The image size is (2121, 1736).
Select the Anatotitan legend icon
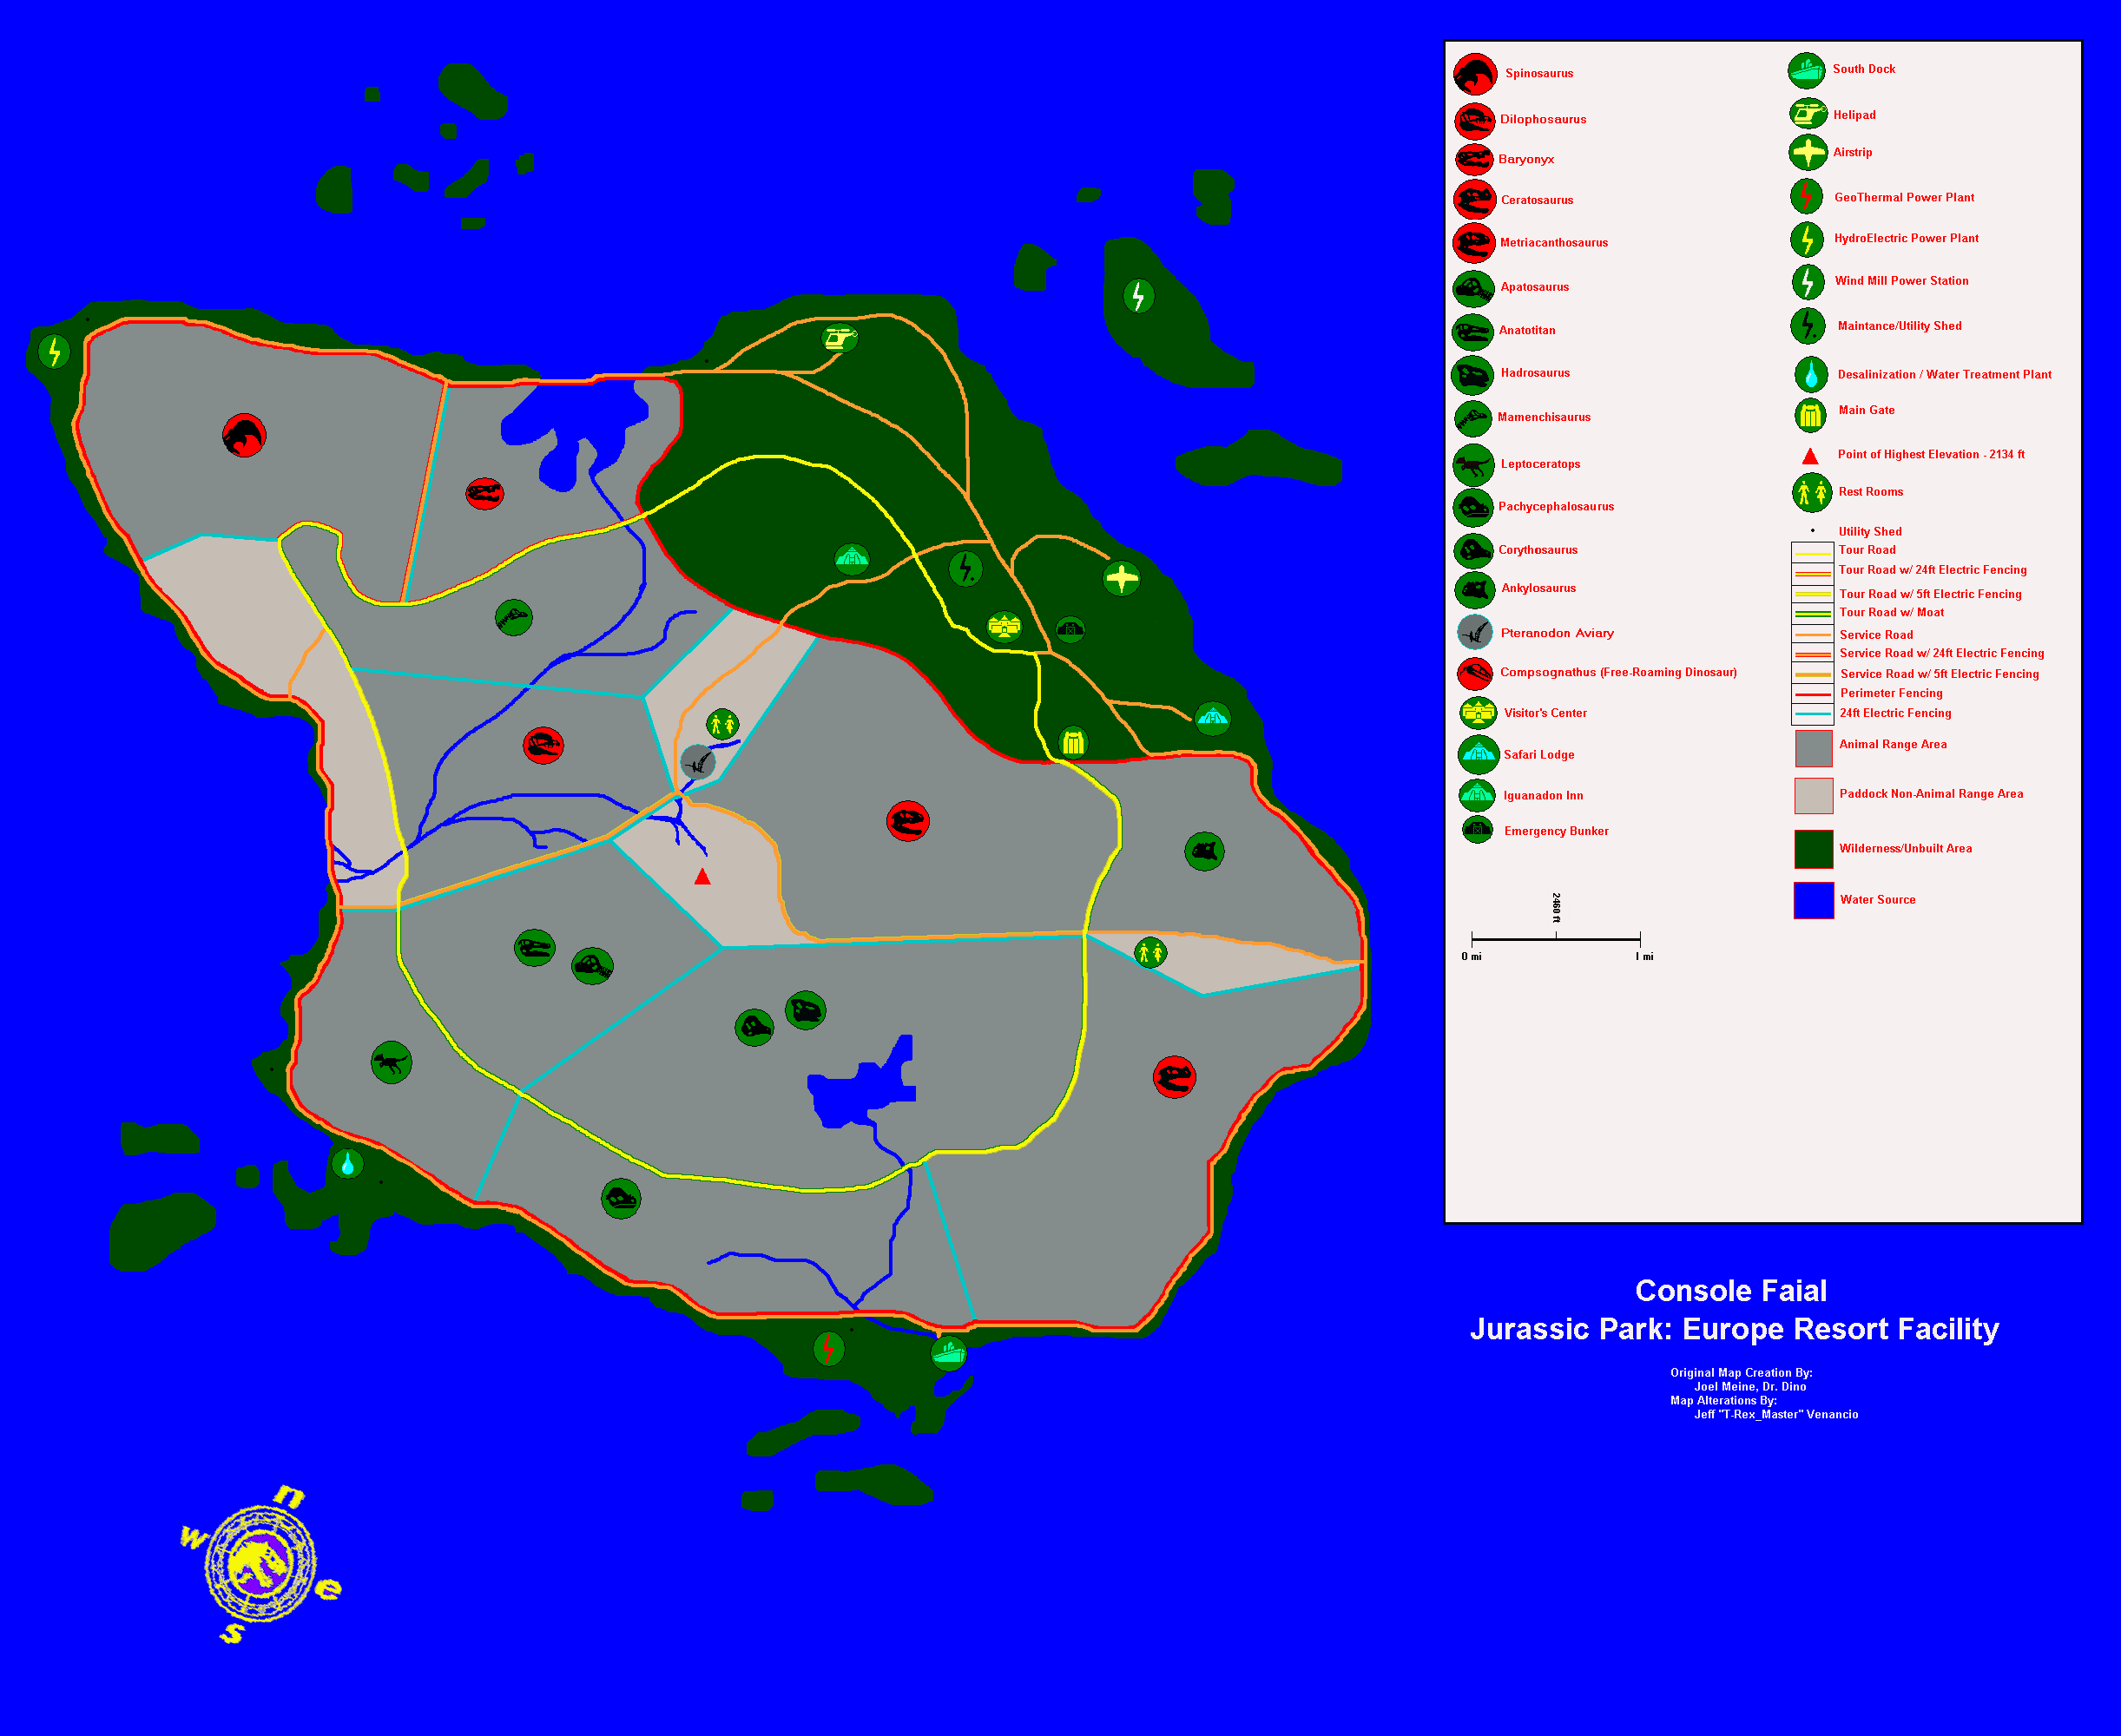click(1473, 332)
